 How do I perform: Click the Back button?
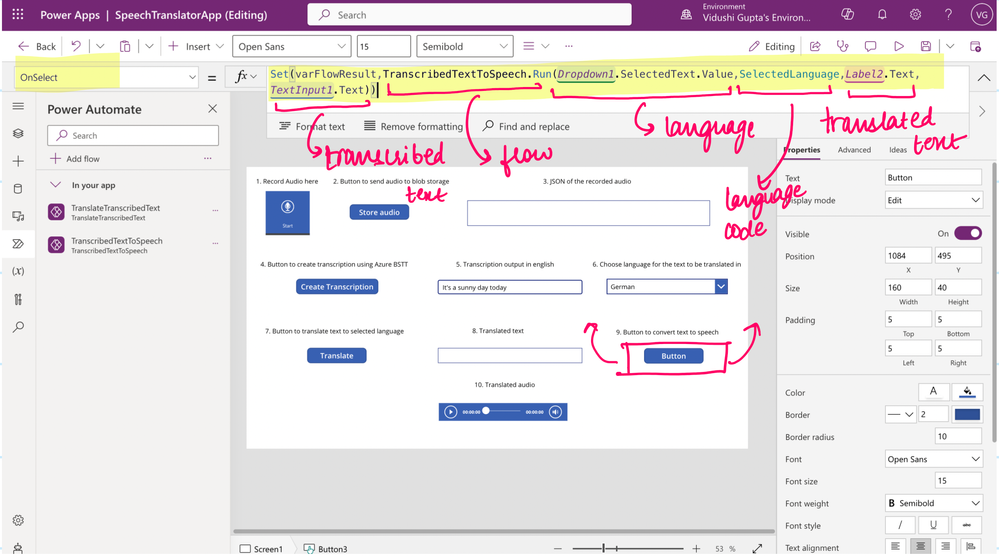[x=37, y=46]
